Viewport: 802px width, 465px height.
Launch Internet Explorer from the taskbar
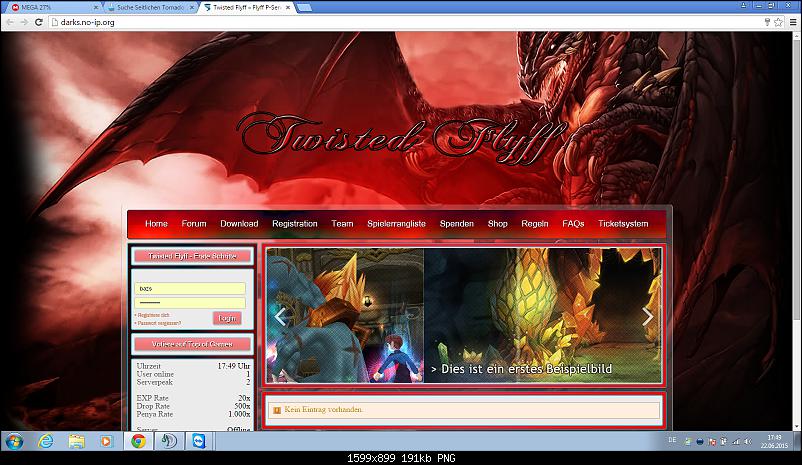pyautogui.click(x=46, y=441)
